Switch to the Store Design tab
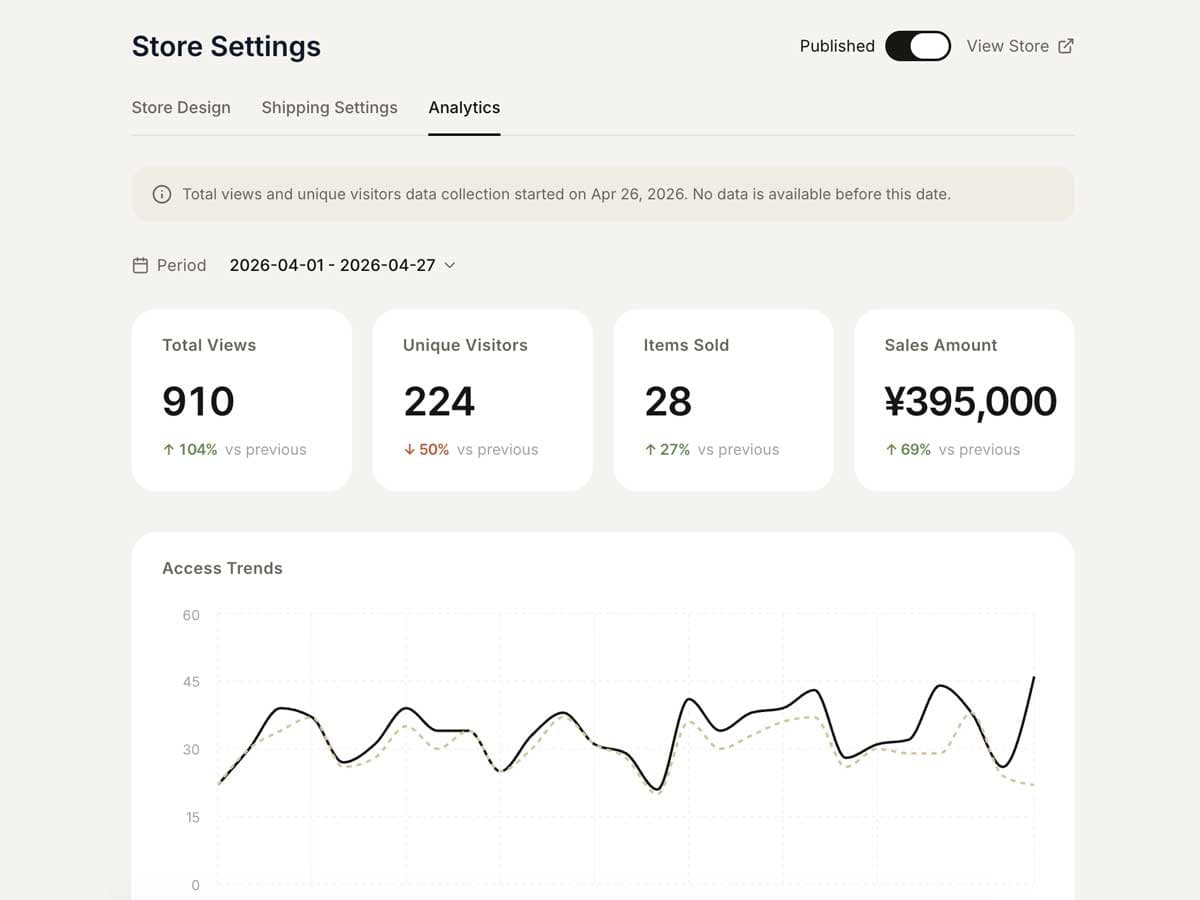Viewport: 1200px width, 900px height. coord(181,107)
